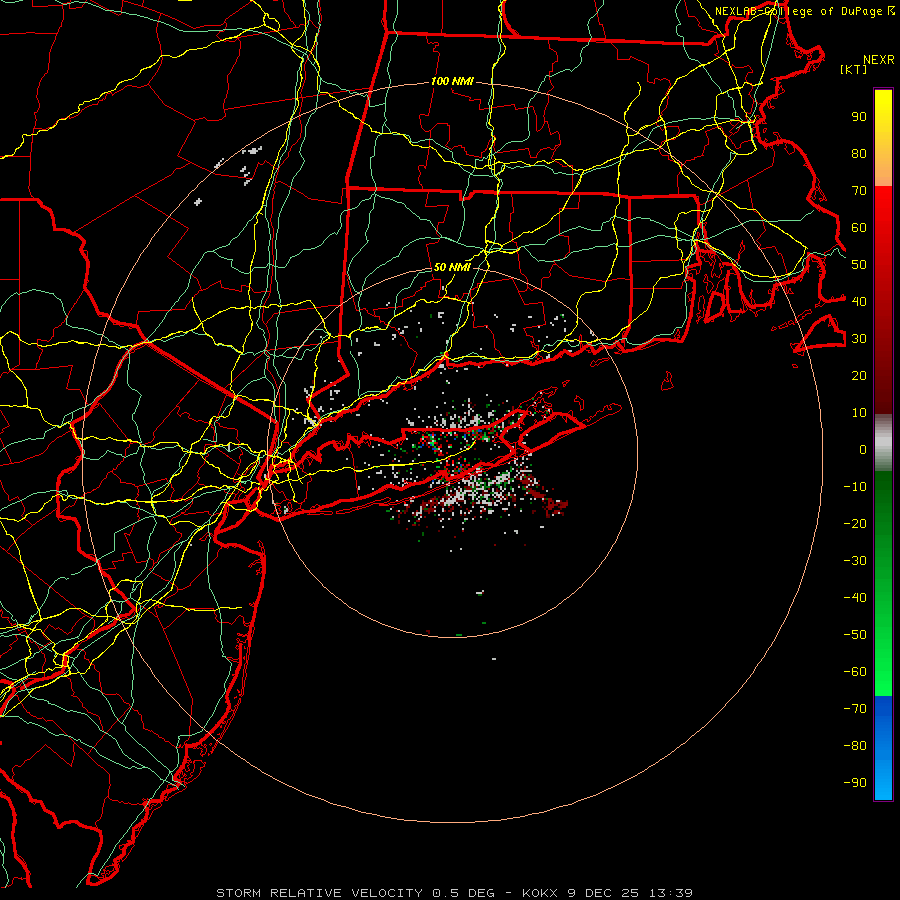Click the 40 value on the velocity scale
The height and width of the screenshot is (900, 900).
tap(859, 301)
